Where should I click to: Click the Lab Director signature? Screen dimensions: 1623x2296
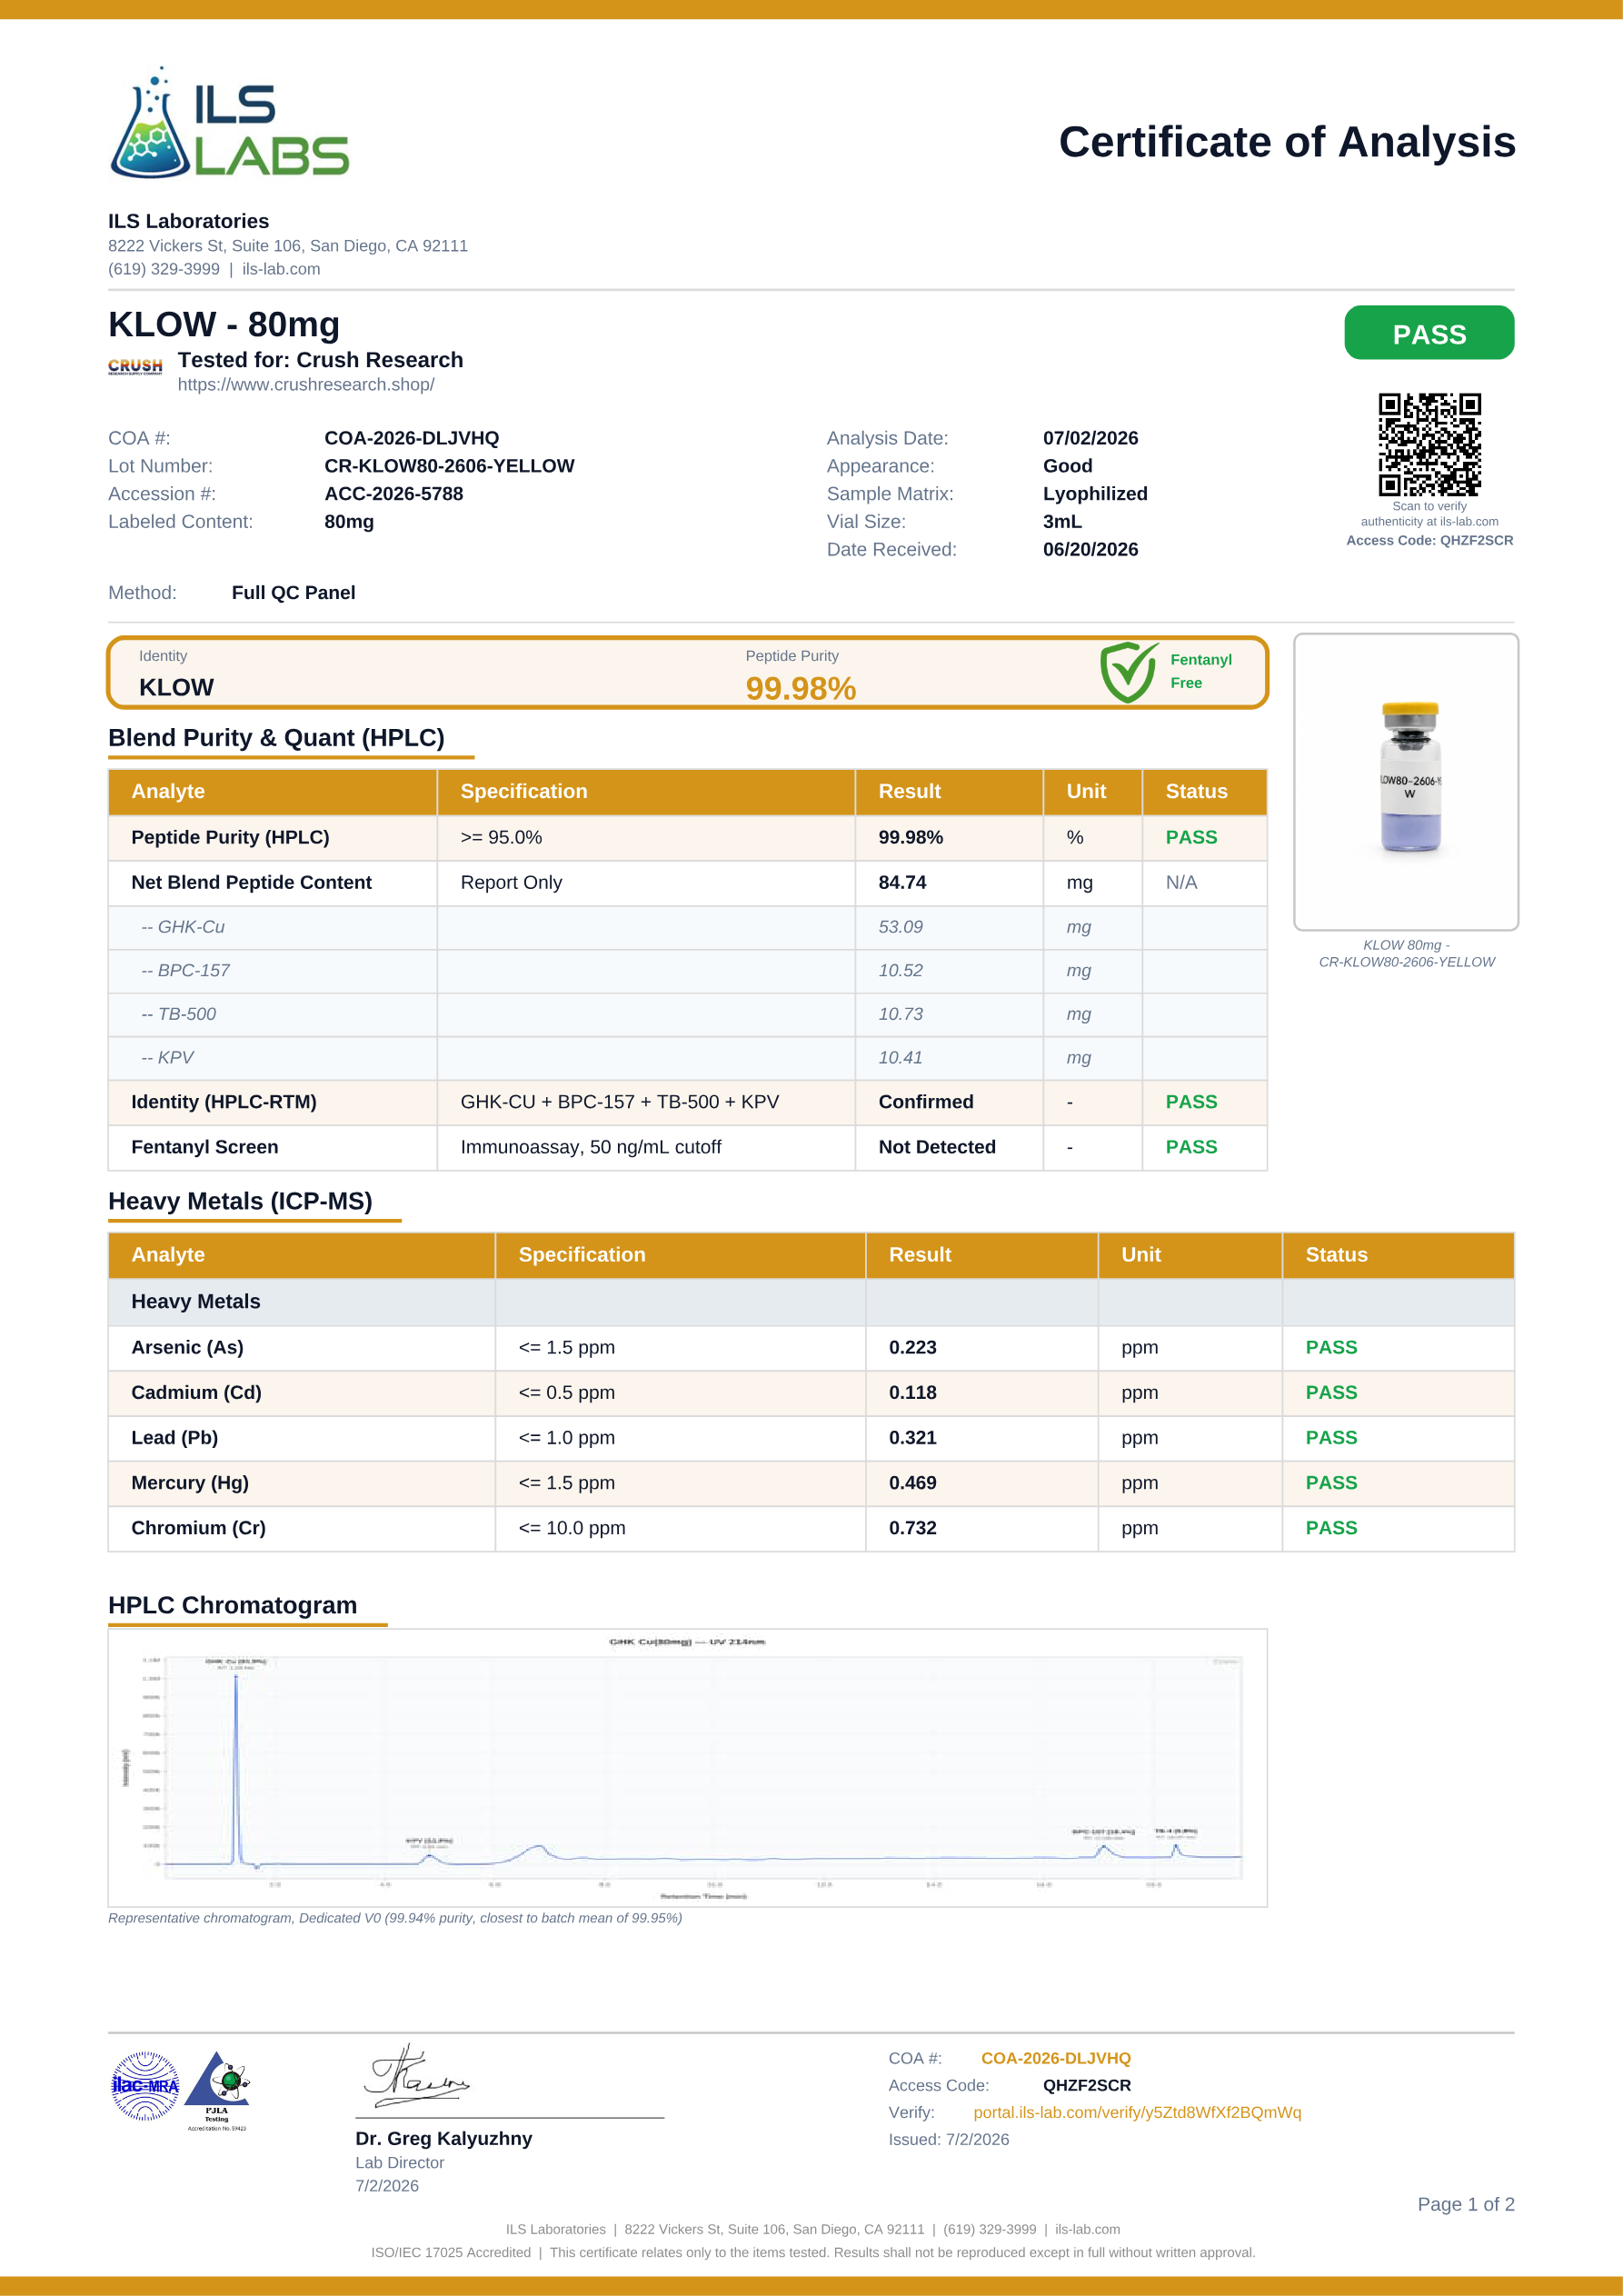point(416,2075)
